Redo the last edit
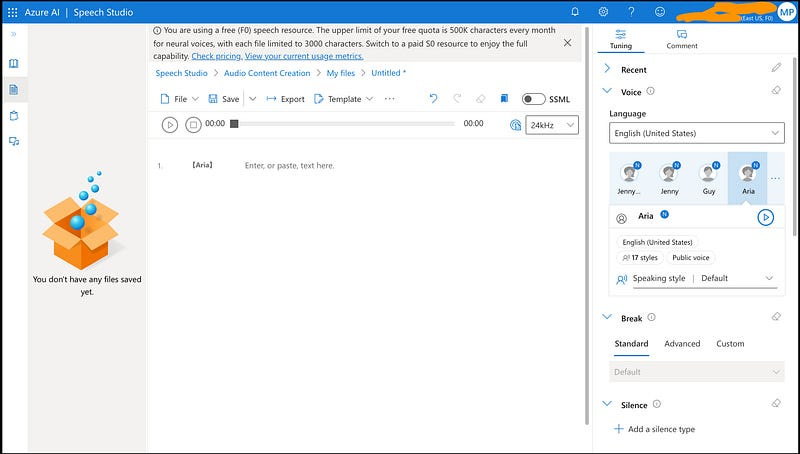Screen dimensions: 800x454 point(457,98)
